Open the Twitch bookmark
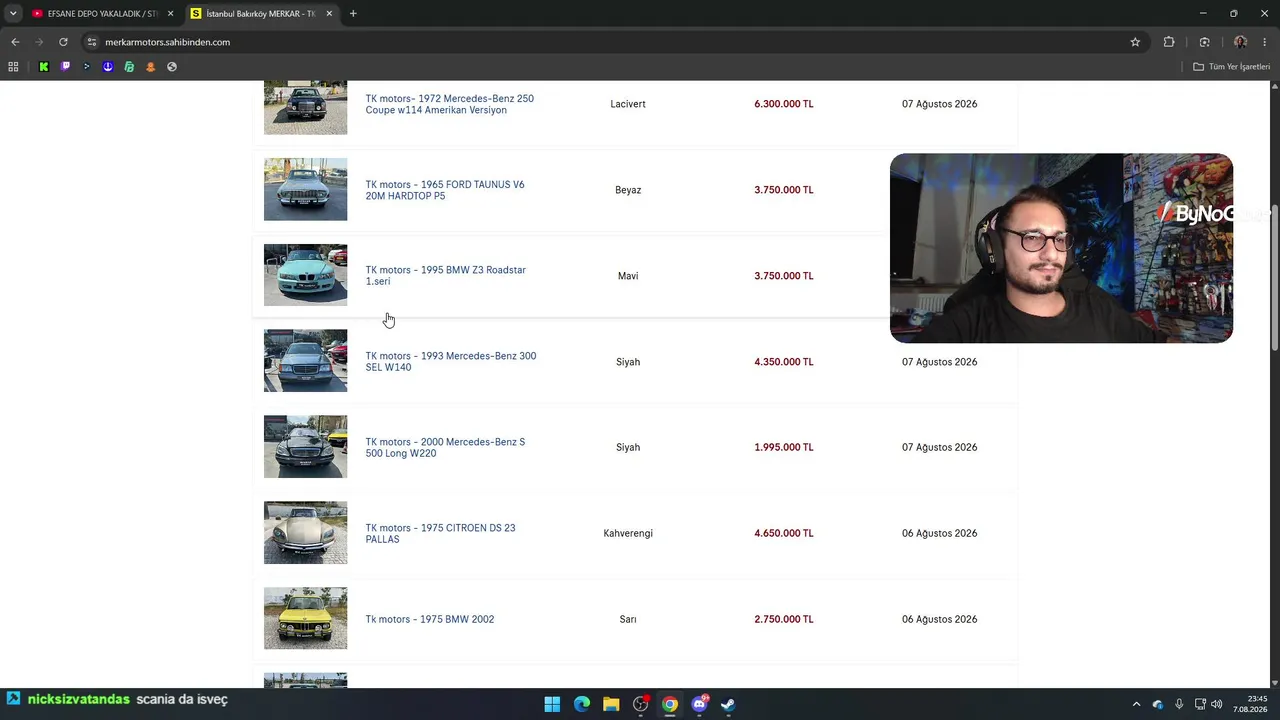Viewport: 1280px width, 720px height. pos(65,67)
